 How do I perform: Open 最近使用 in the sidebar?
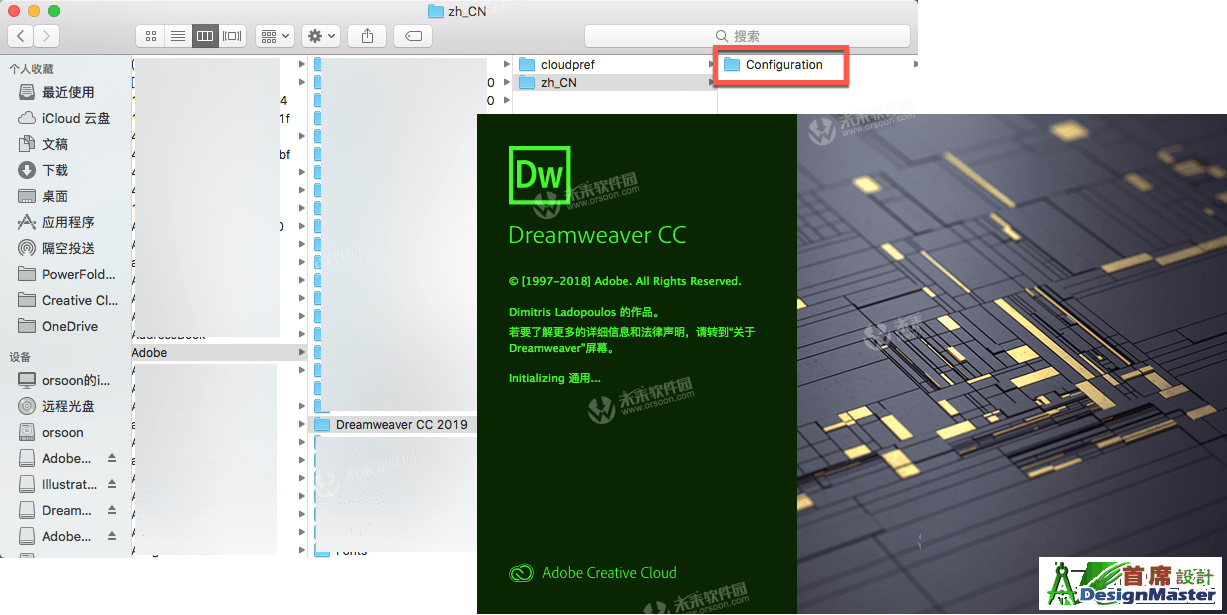click(66, 92)
